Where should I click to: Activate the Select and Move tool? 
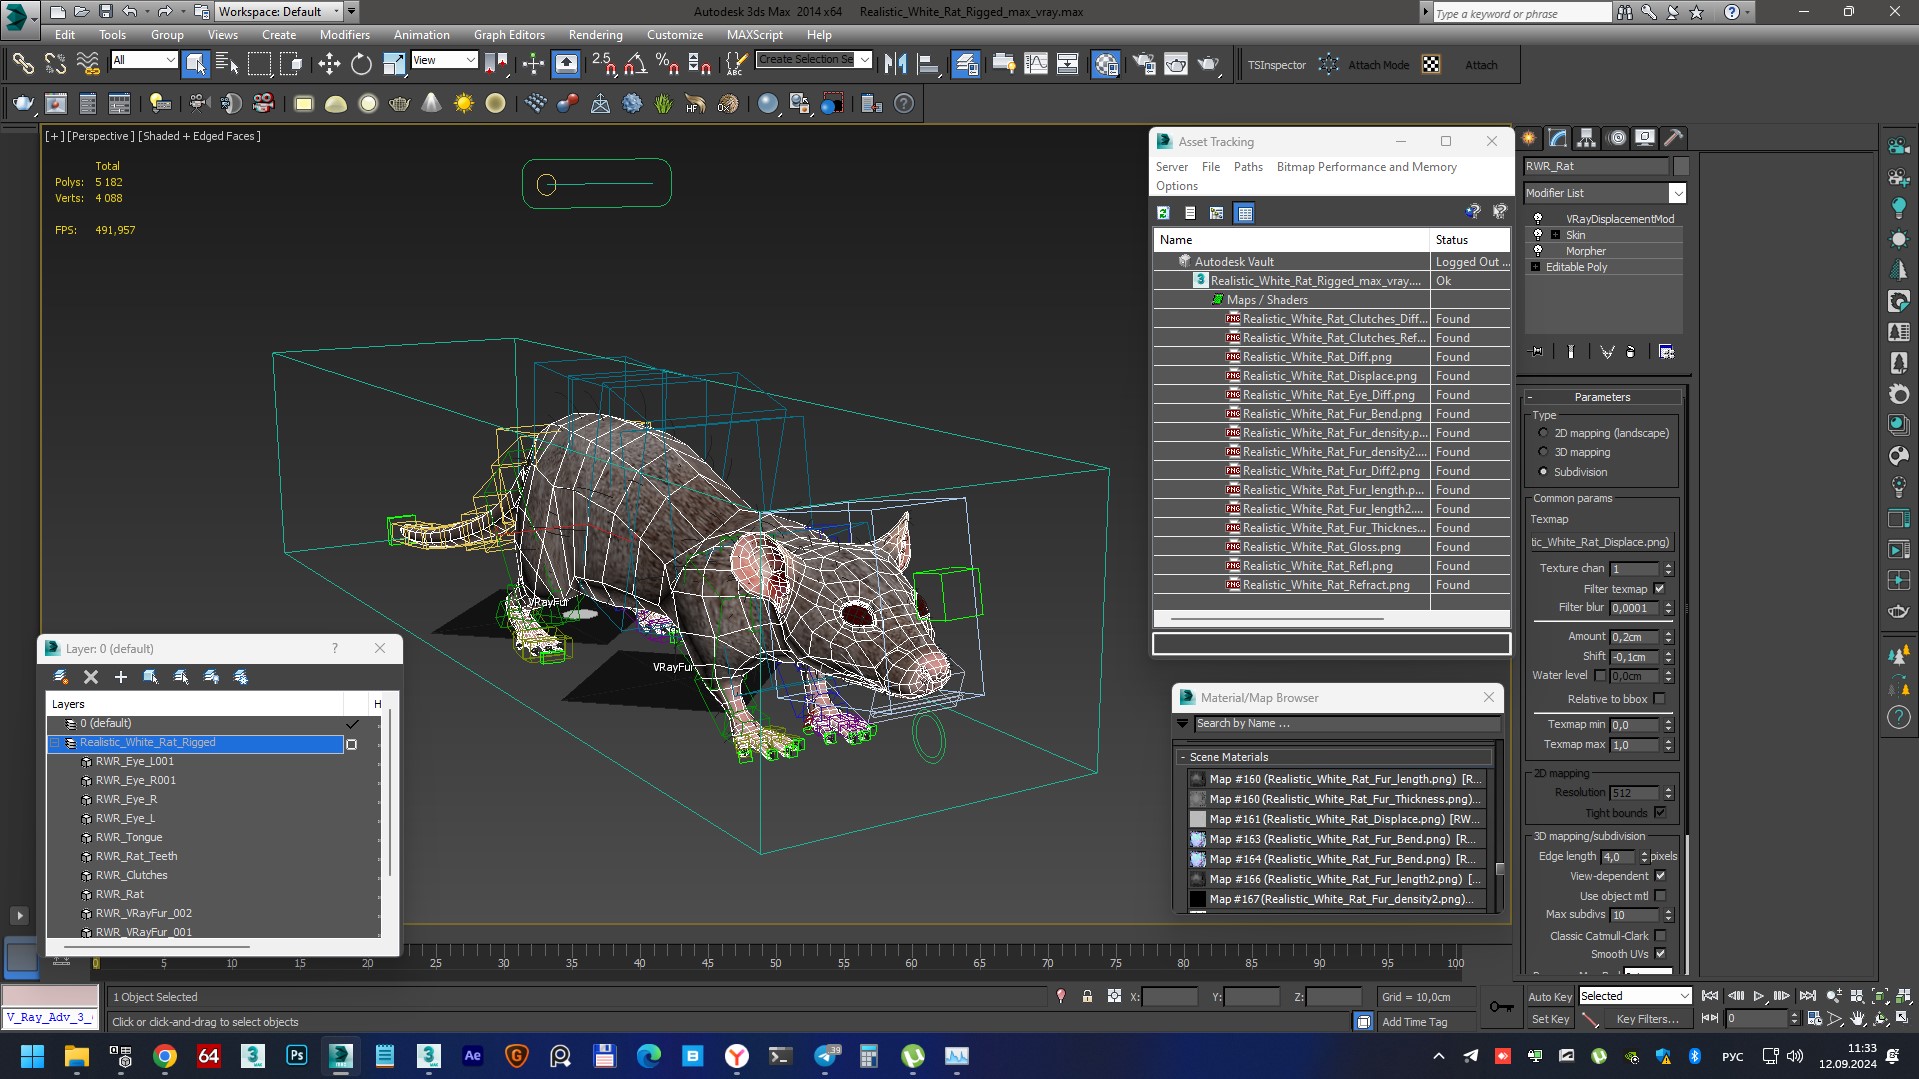(x=329, y=65)
